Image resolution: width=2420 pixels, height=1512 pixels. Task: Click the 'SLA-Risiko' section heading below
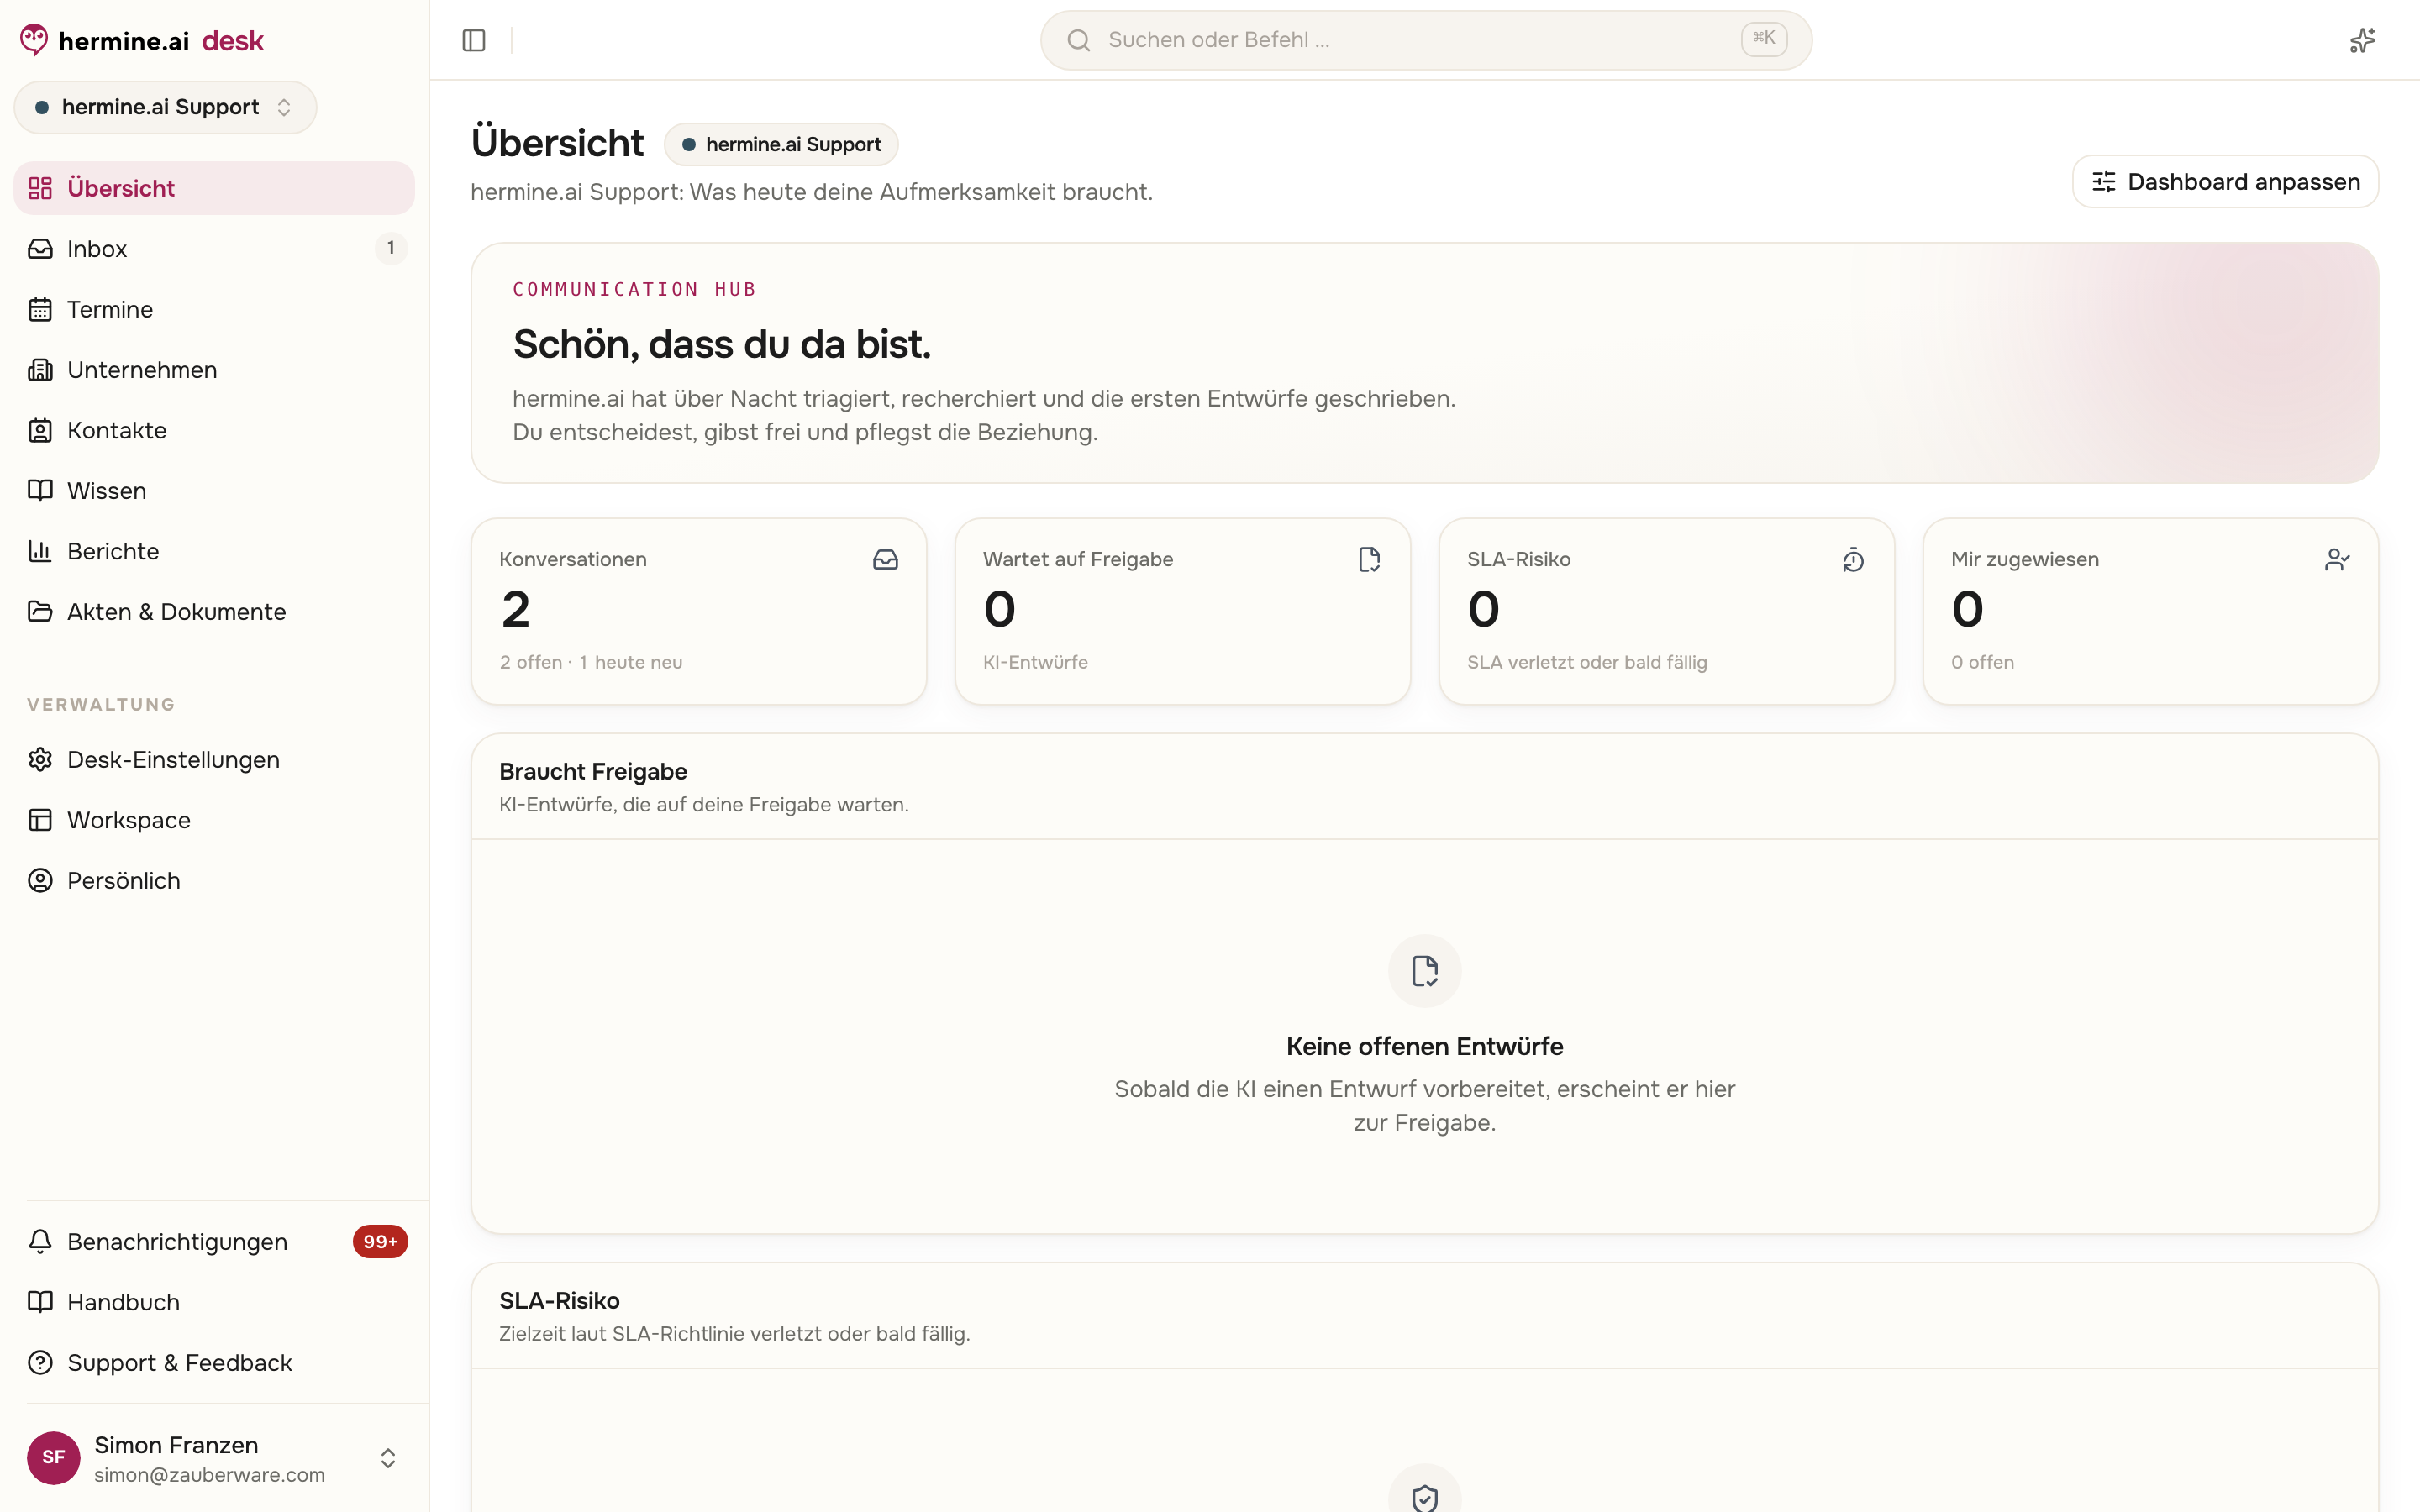click(x=559, y=1301)
